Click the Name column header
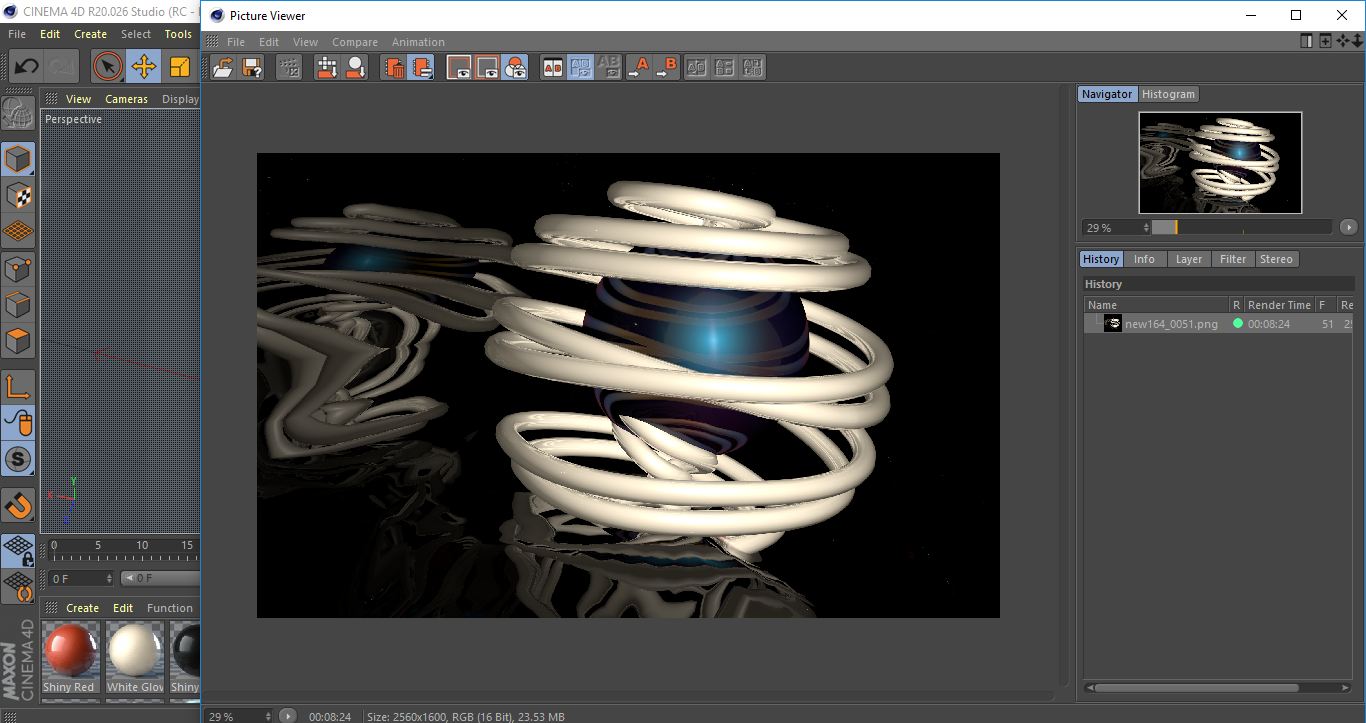Viewport: 1366px width, 723px height. pos(1157,305)
